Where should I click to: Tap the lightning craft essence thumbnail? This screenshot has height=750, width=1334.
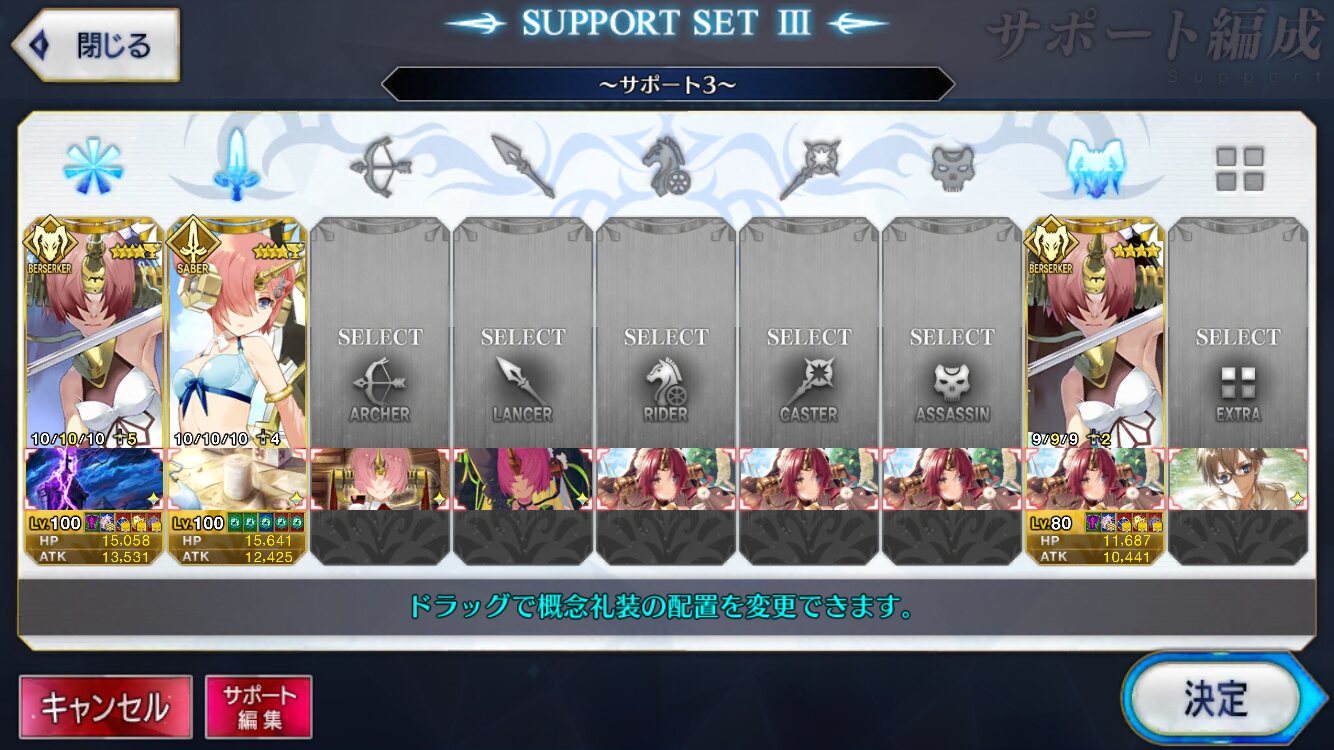(x=94, y=480)
